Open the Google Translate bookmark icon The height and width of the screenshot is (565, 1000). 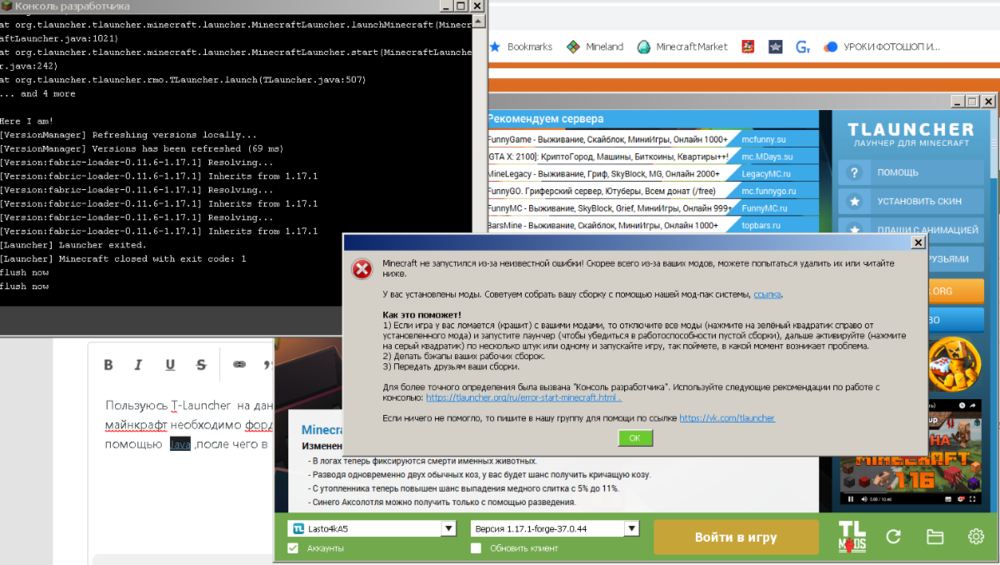(x=803, y=47)
